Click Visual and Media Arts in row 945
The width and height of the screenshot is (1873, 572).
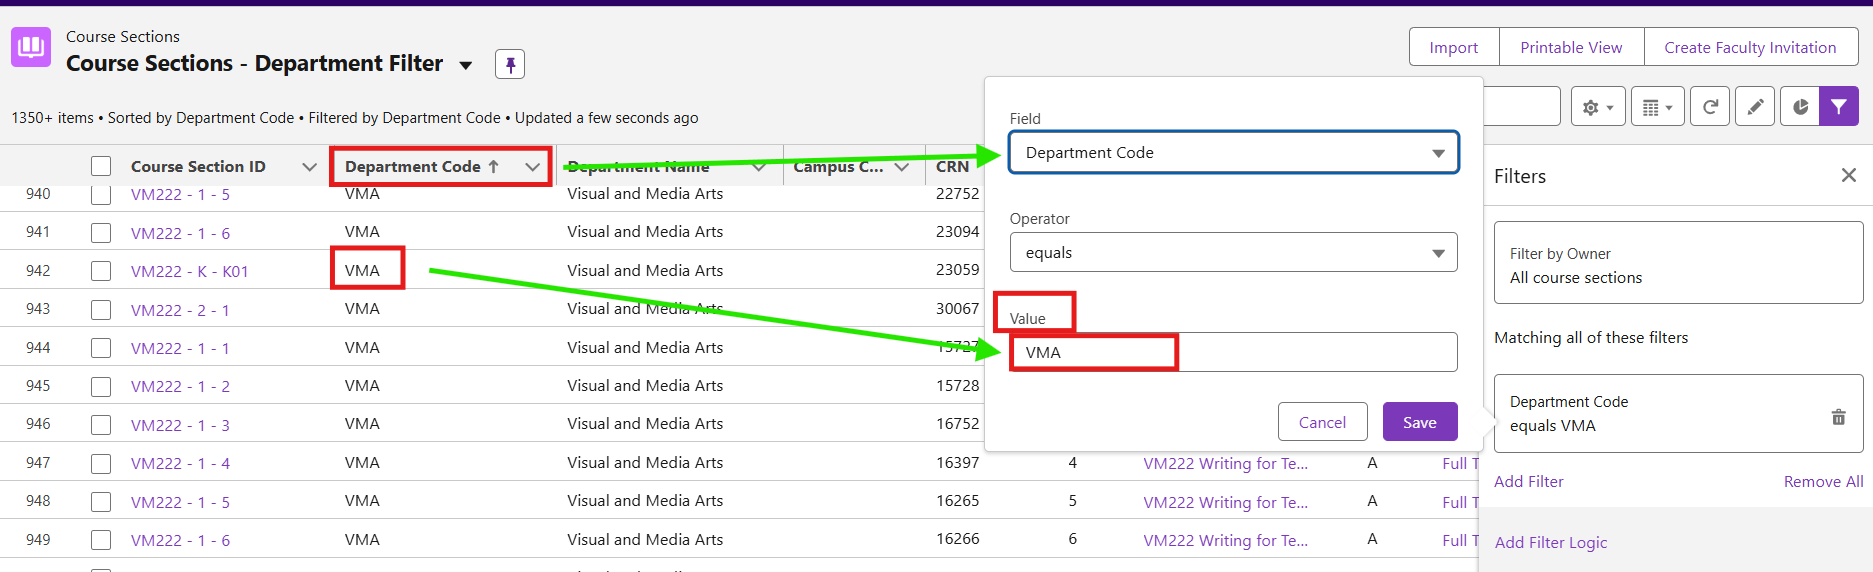click(645, 386)
